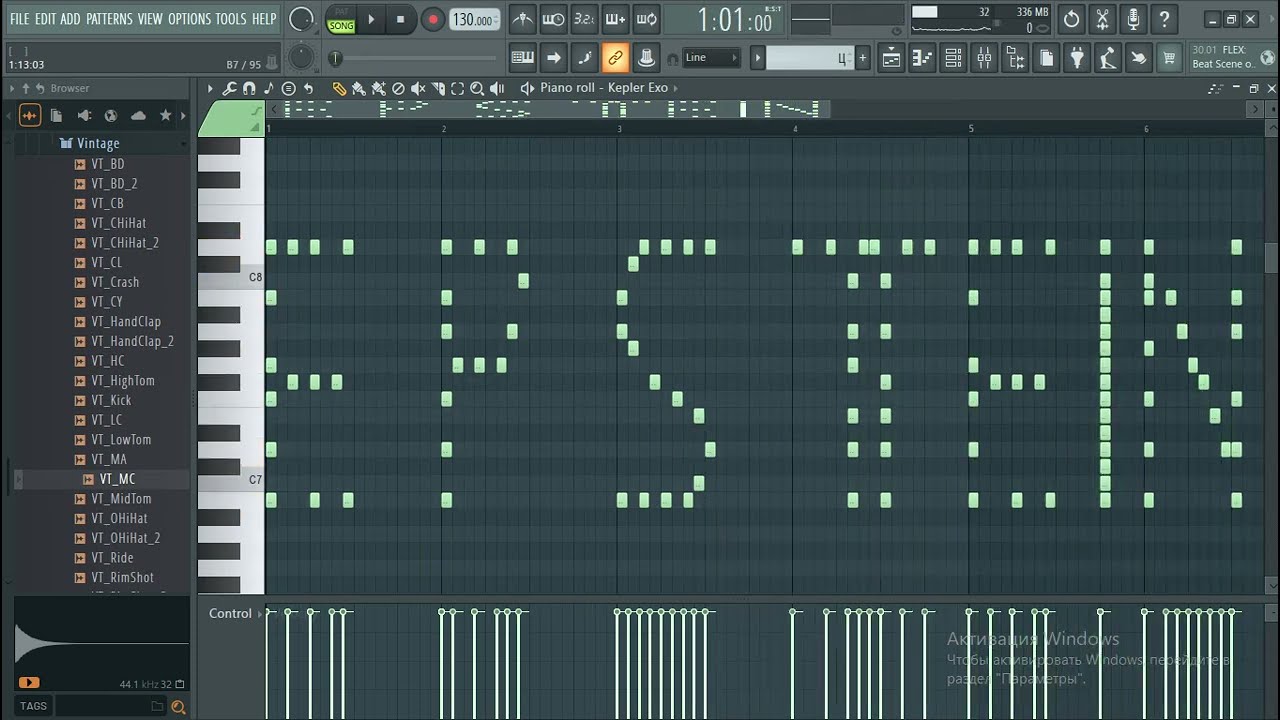Viewport: 1280px width, 720px height.
Task: Add a new pattern with plus button
Action: [x=862, y=58]
